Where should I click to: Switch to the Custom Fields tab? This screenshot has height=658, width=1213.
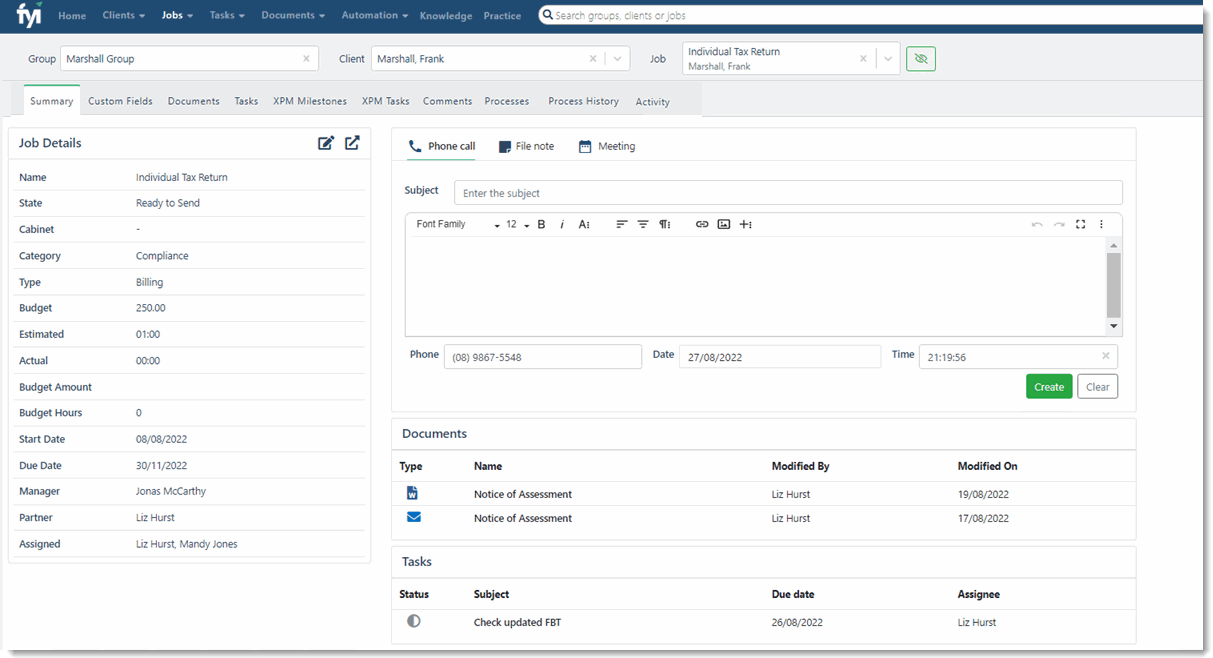pos(120,101)
